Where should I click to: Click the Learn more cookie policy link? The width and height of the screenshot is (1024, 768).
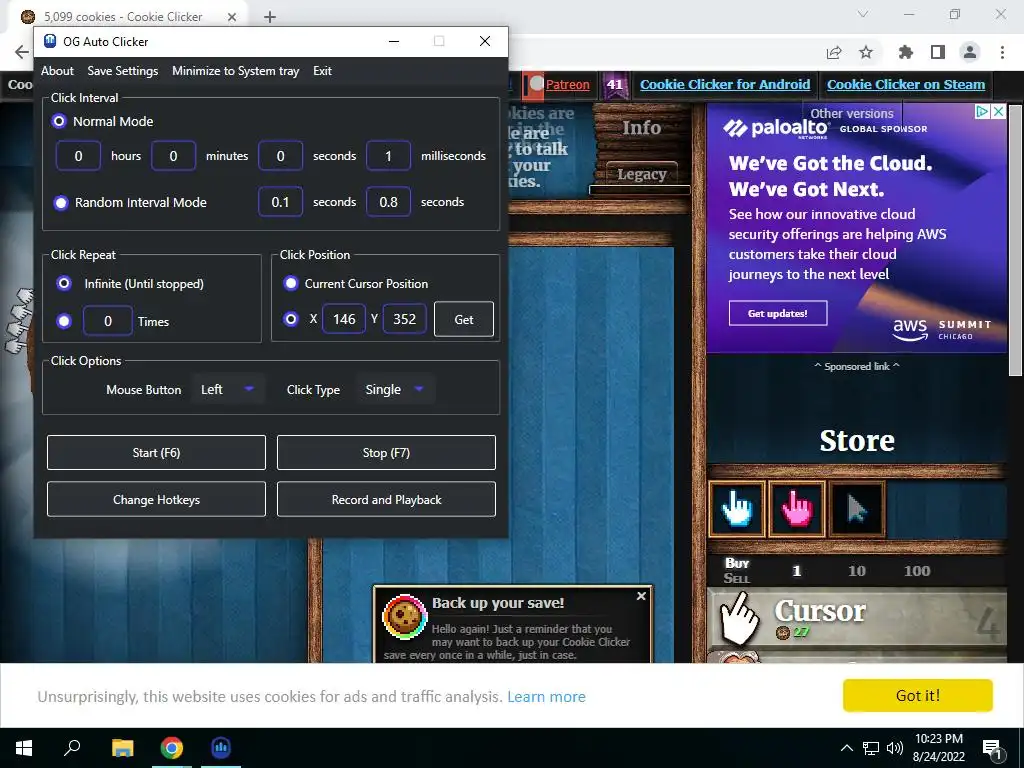(x=546, y=697)
